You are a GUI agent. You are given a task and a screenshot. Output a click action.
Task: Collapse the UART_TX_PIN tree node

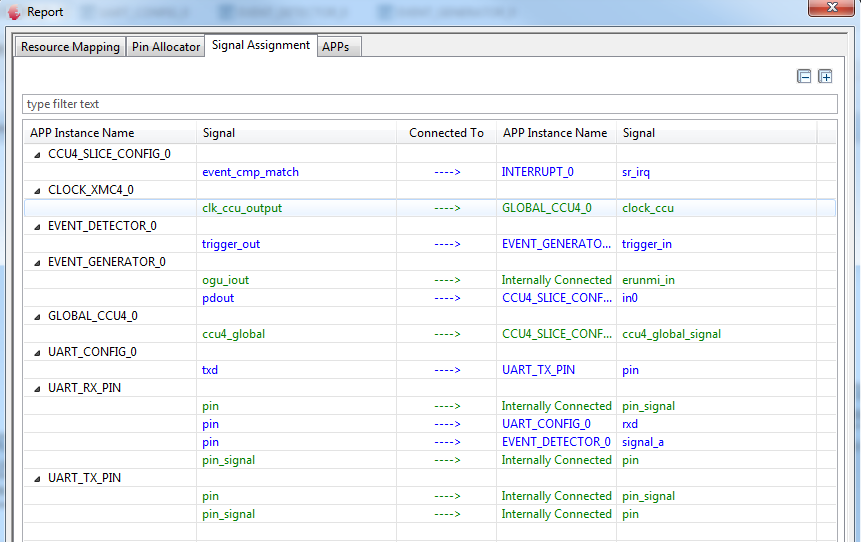[x=37, y=479]
